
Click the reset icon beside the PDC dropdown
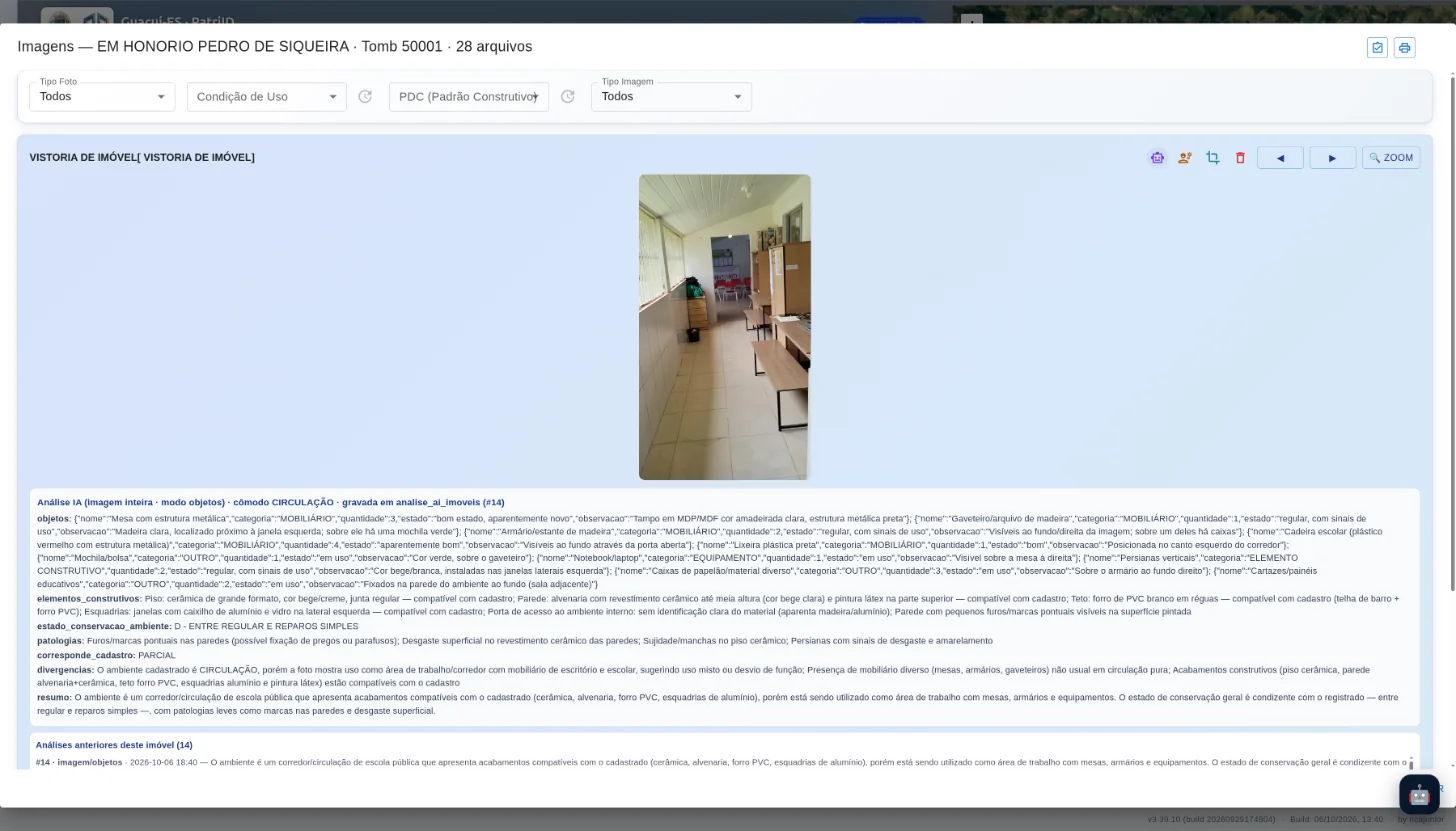[568, 97]
